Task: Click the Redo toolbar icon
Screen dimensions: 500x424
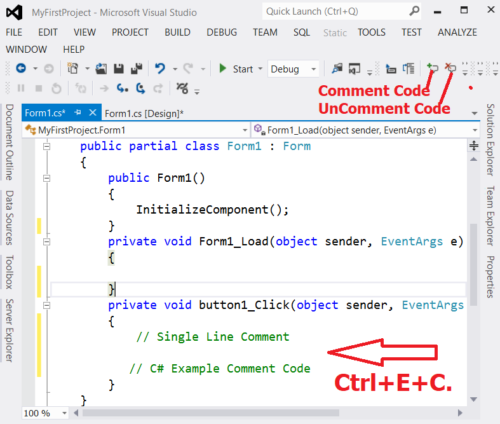Action: pyautogui.click(x=188, y=69)
